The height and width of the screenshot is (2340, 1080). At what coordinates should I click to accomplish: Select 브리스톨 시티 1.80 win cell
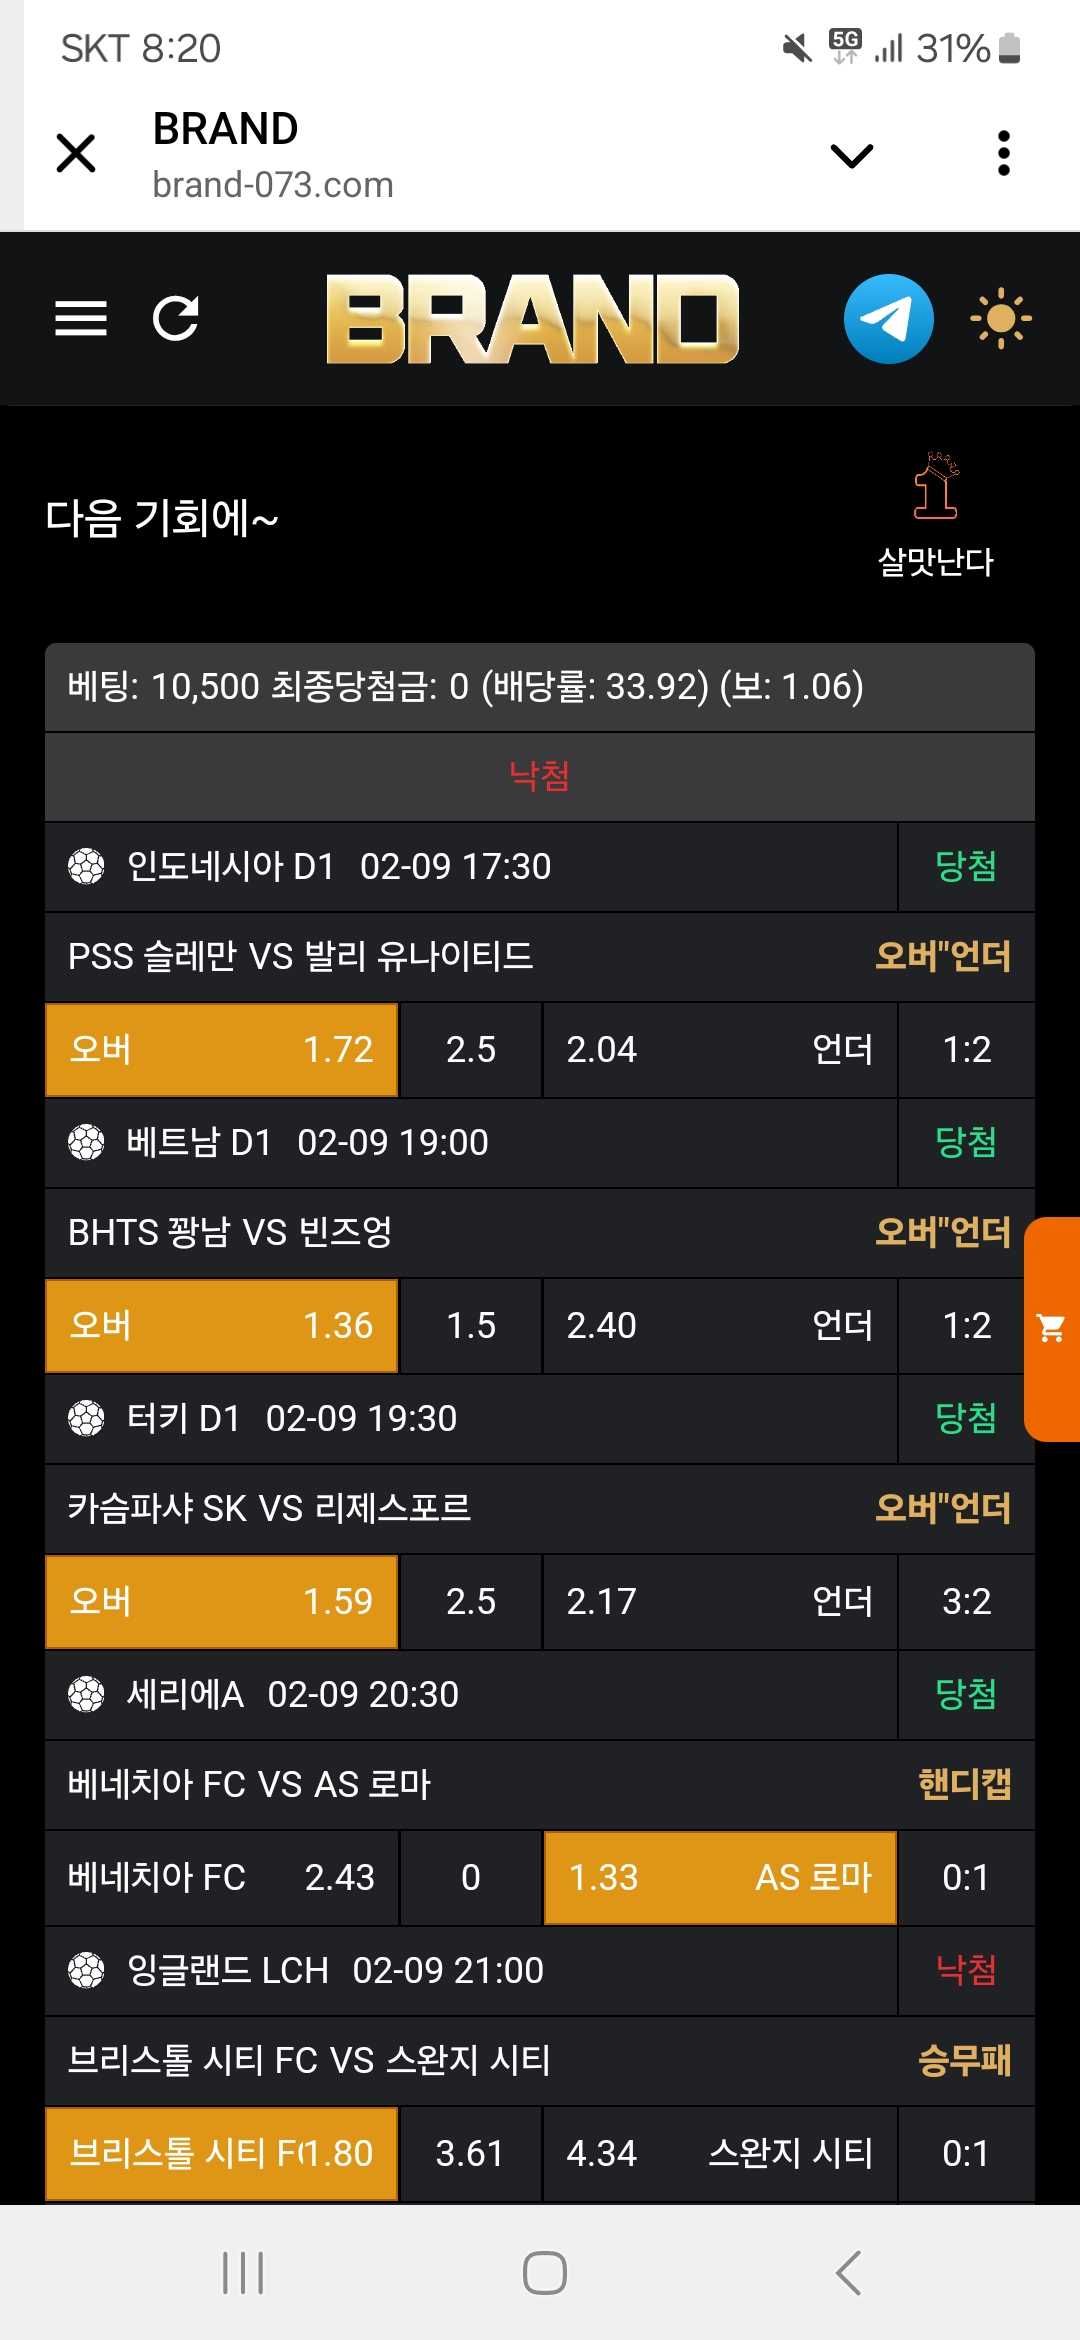pos(222,2154)
